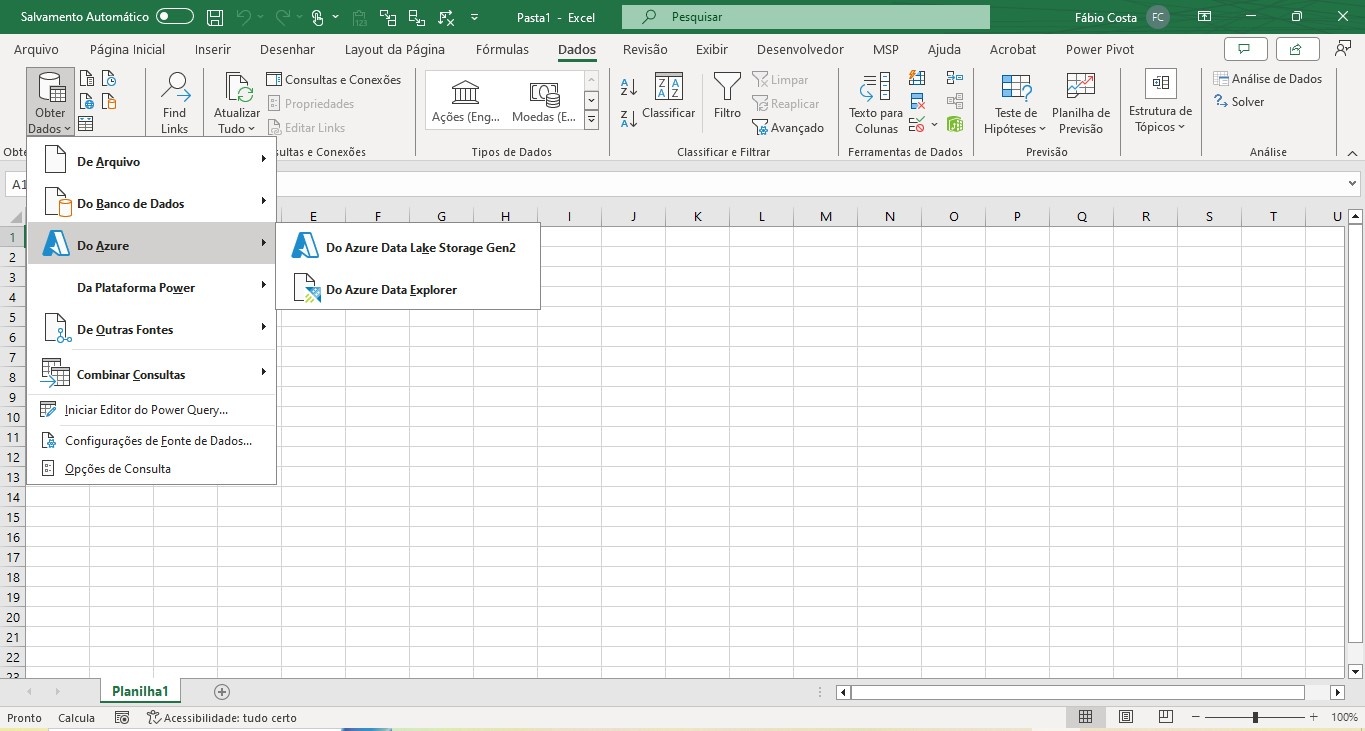
Task: Click the Avançado filter option
Action: click(788, 128)
